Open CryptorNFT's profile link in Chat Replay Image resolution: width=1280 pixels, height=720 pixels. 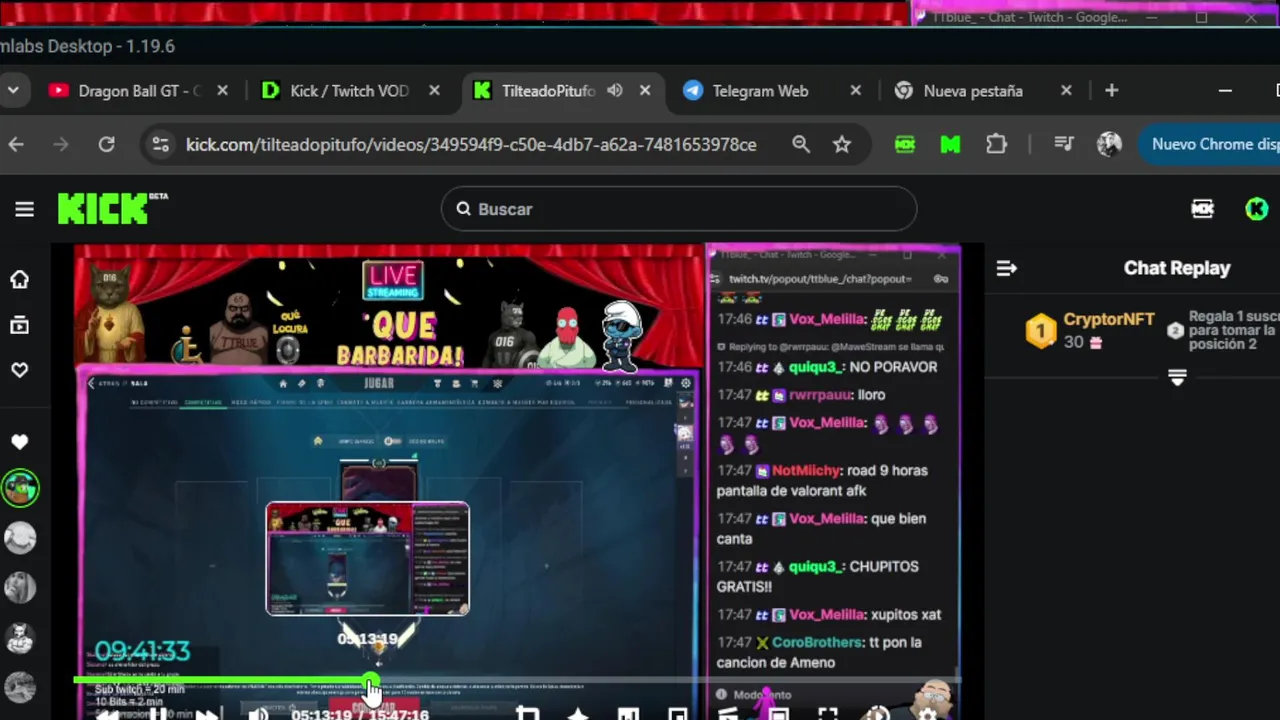(1108, 319)
